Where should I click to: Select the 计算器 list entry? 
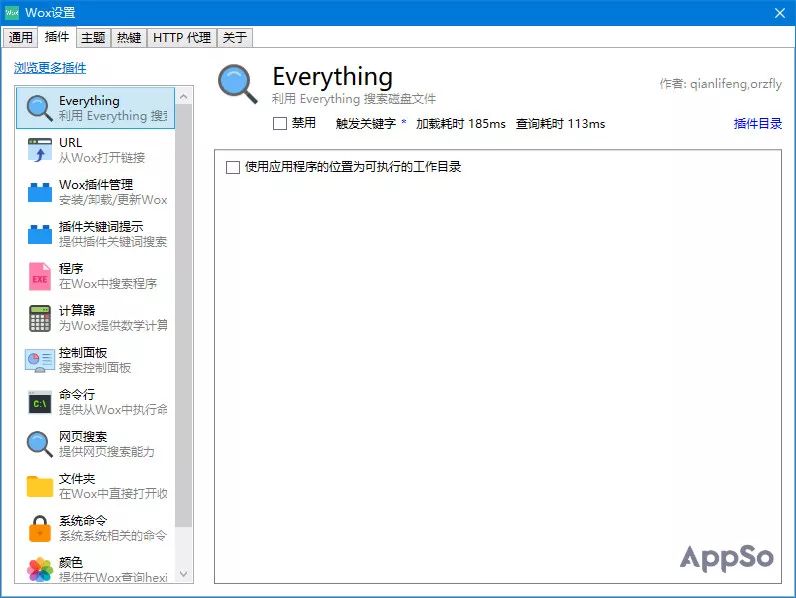pos(95,318)
